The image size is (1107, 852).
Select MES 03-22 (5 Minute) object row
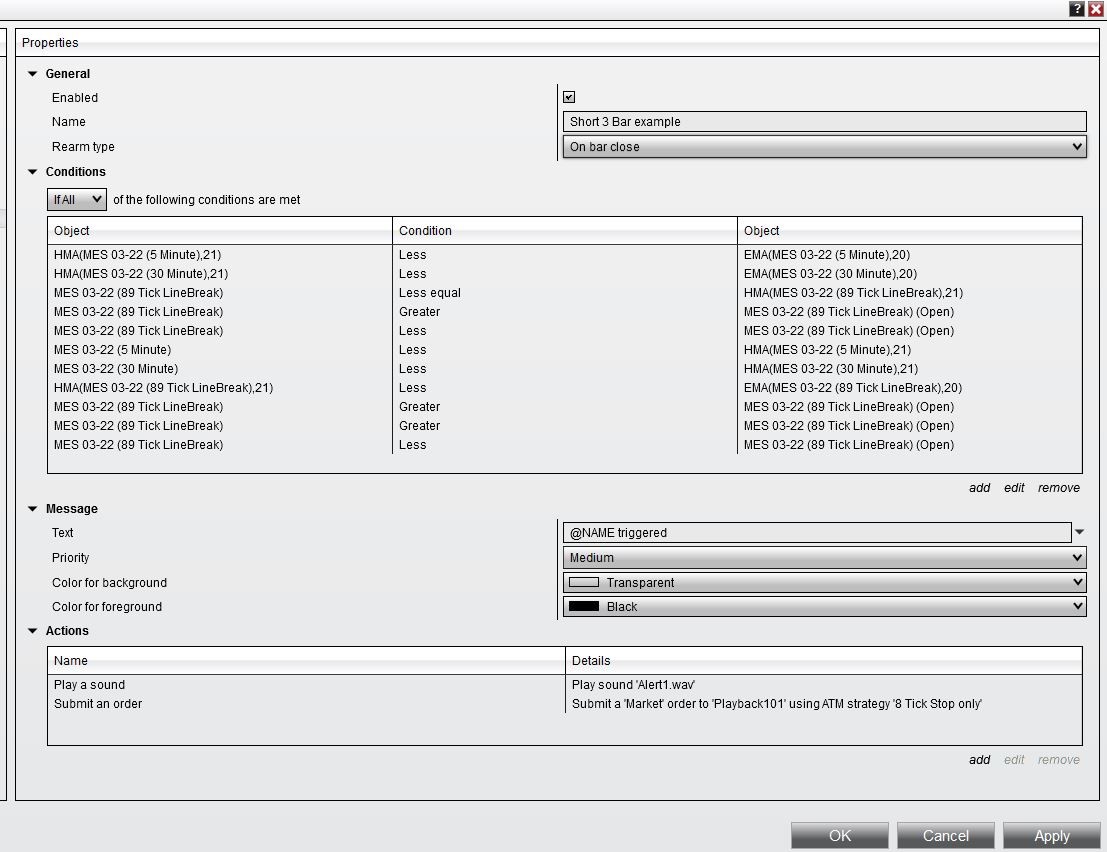point(112,350)
